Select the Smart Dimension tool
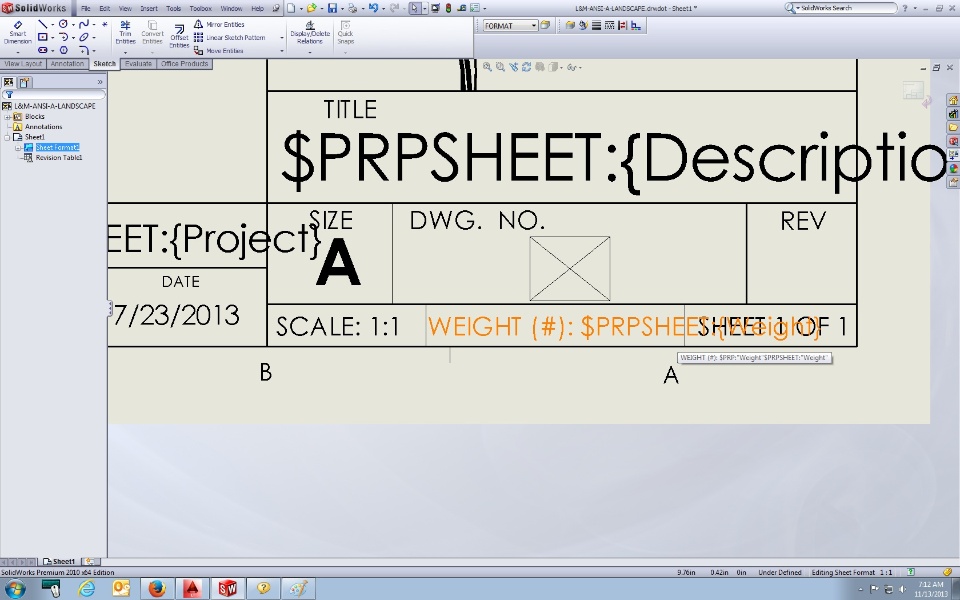This screenshot has width=960, height=600. tap(18, 33)
